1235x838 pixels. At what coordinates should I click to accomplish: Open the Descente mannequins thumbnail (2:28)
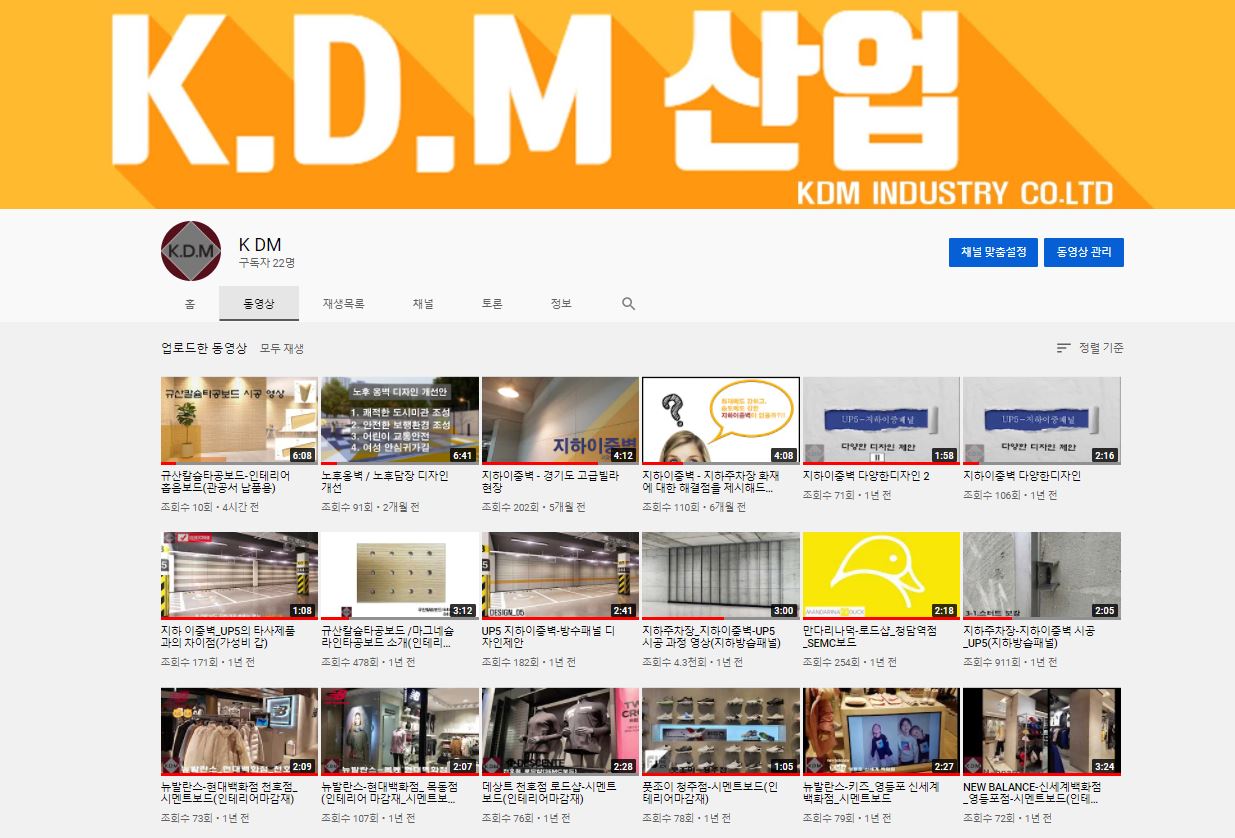[x=560, y=732]
